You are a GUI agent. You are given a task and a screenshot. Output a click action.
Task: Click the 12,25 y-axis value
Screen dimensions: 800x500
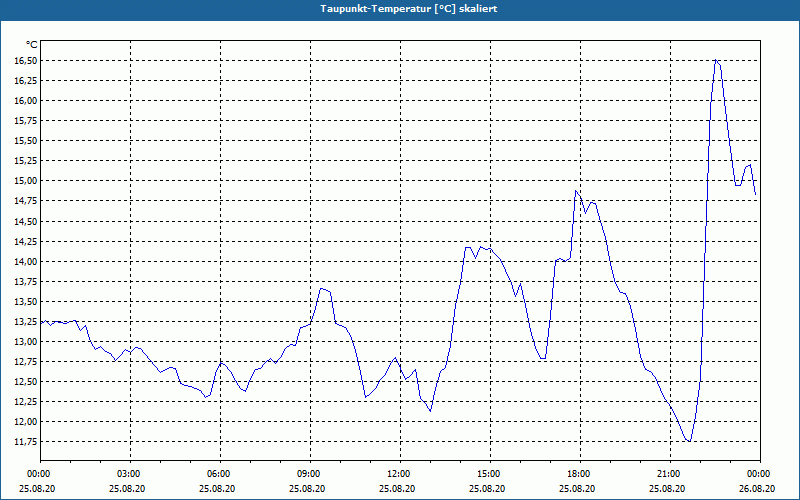(25, 402)
